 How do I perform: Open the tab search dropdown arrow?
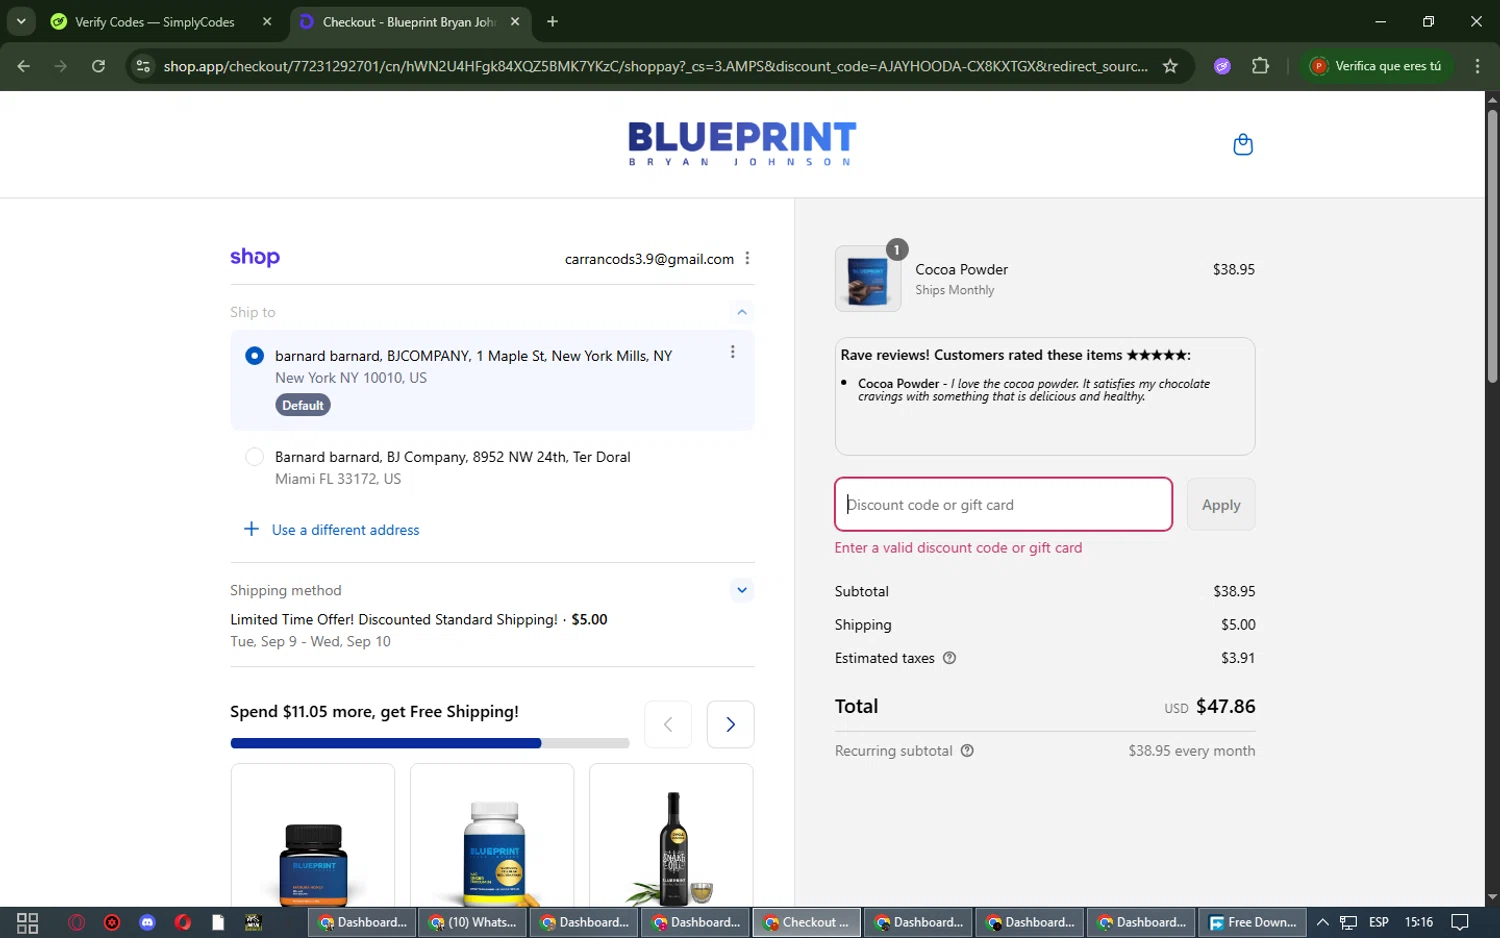coord(20,21)
